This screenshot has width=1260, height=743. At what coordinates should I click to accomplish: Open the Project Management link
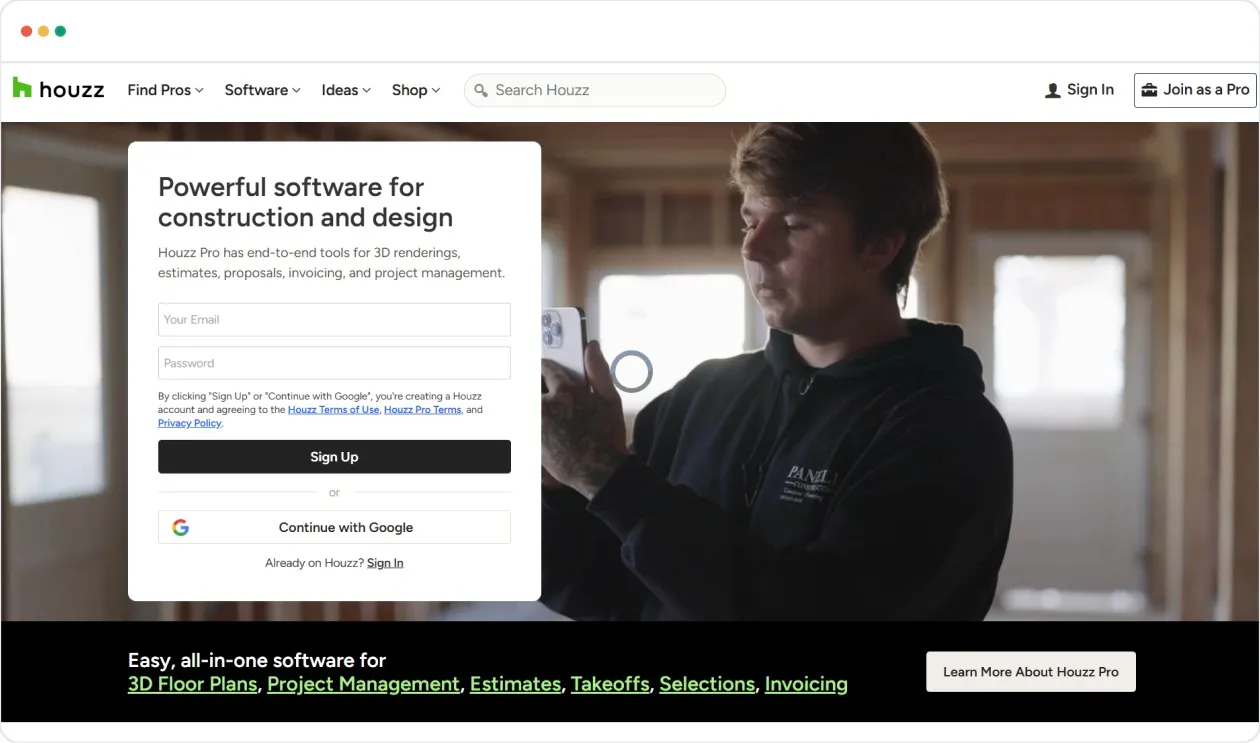[363, 684]
